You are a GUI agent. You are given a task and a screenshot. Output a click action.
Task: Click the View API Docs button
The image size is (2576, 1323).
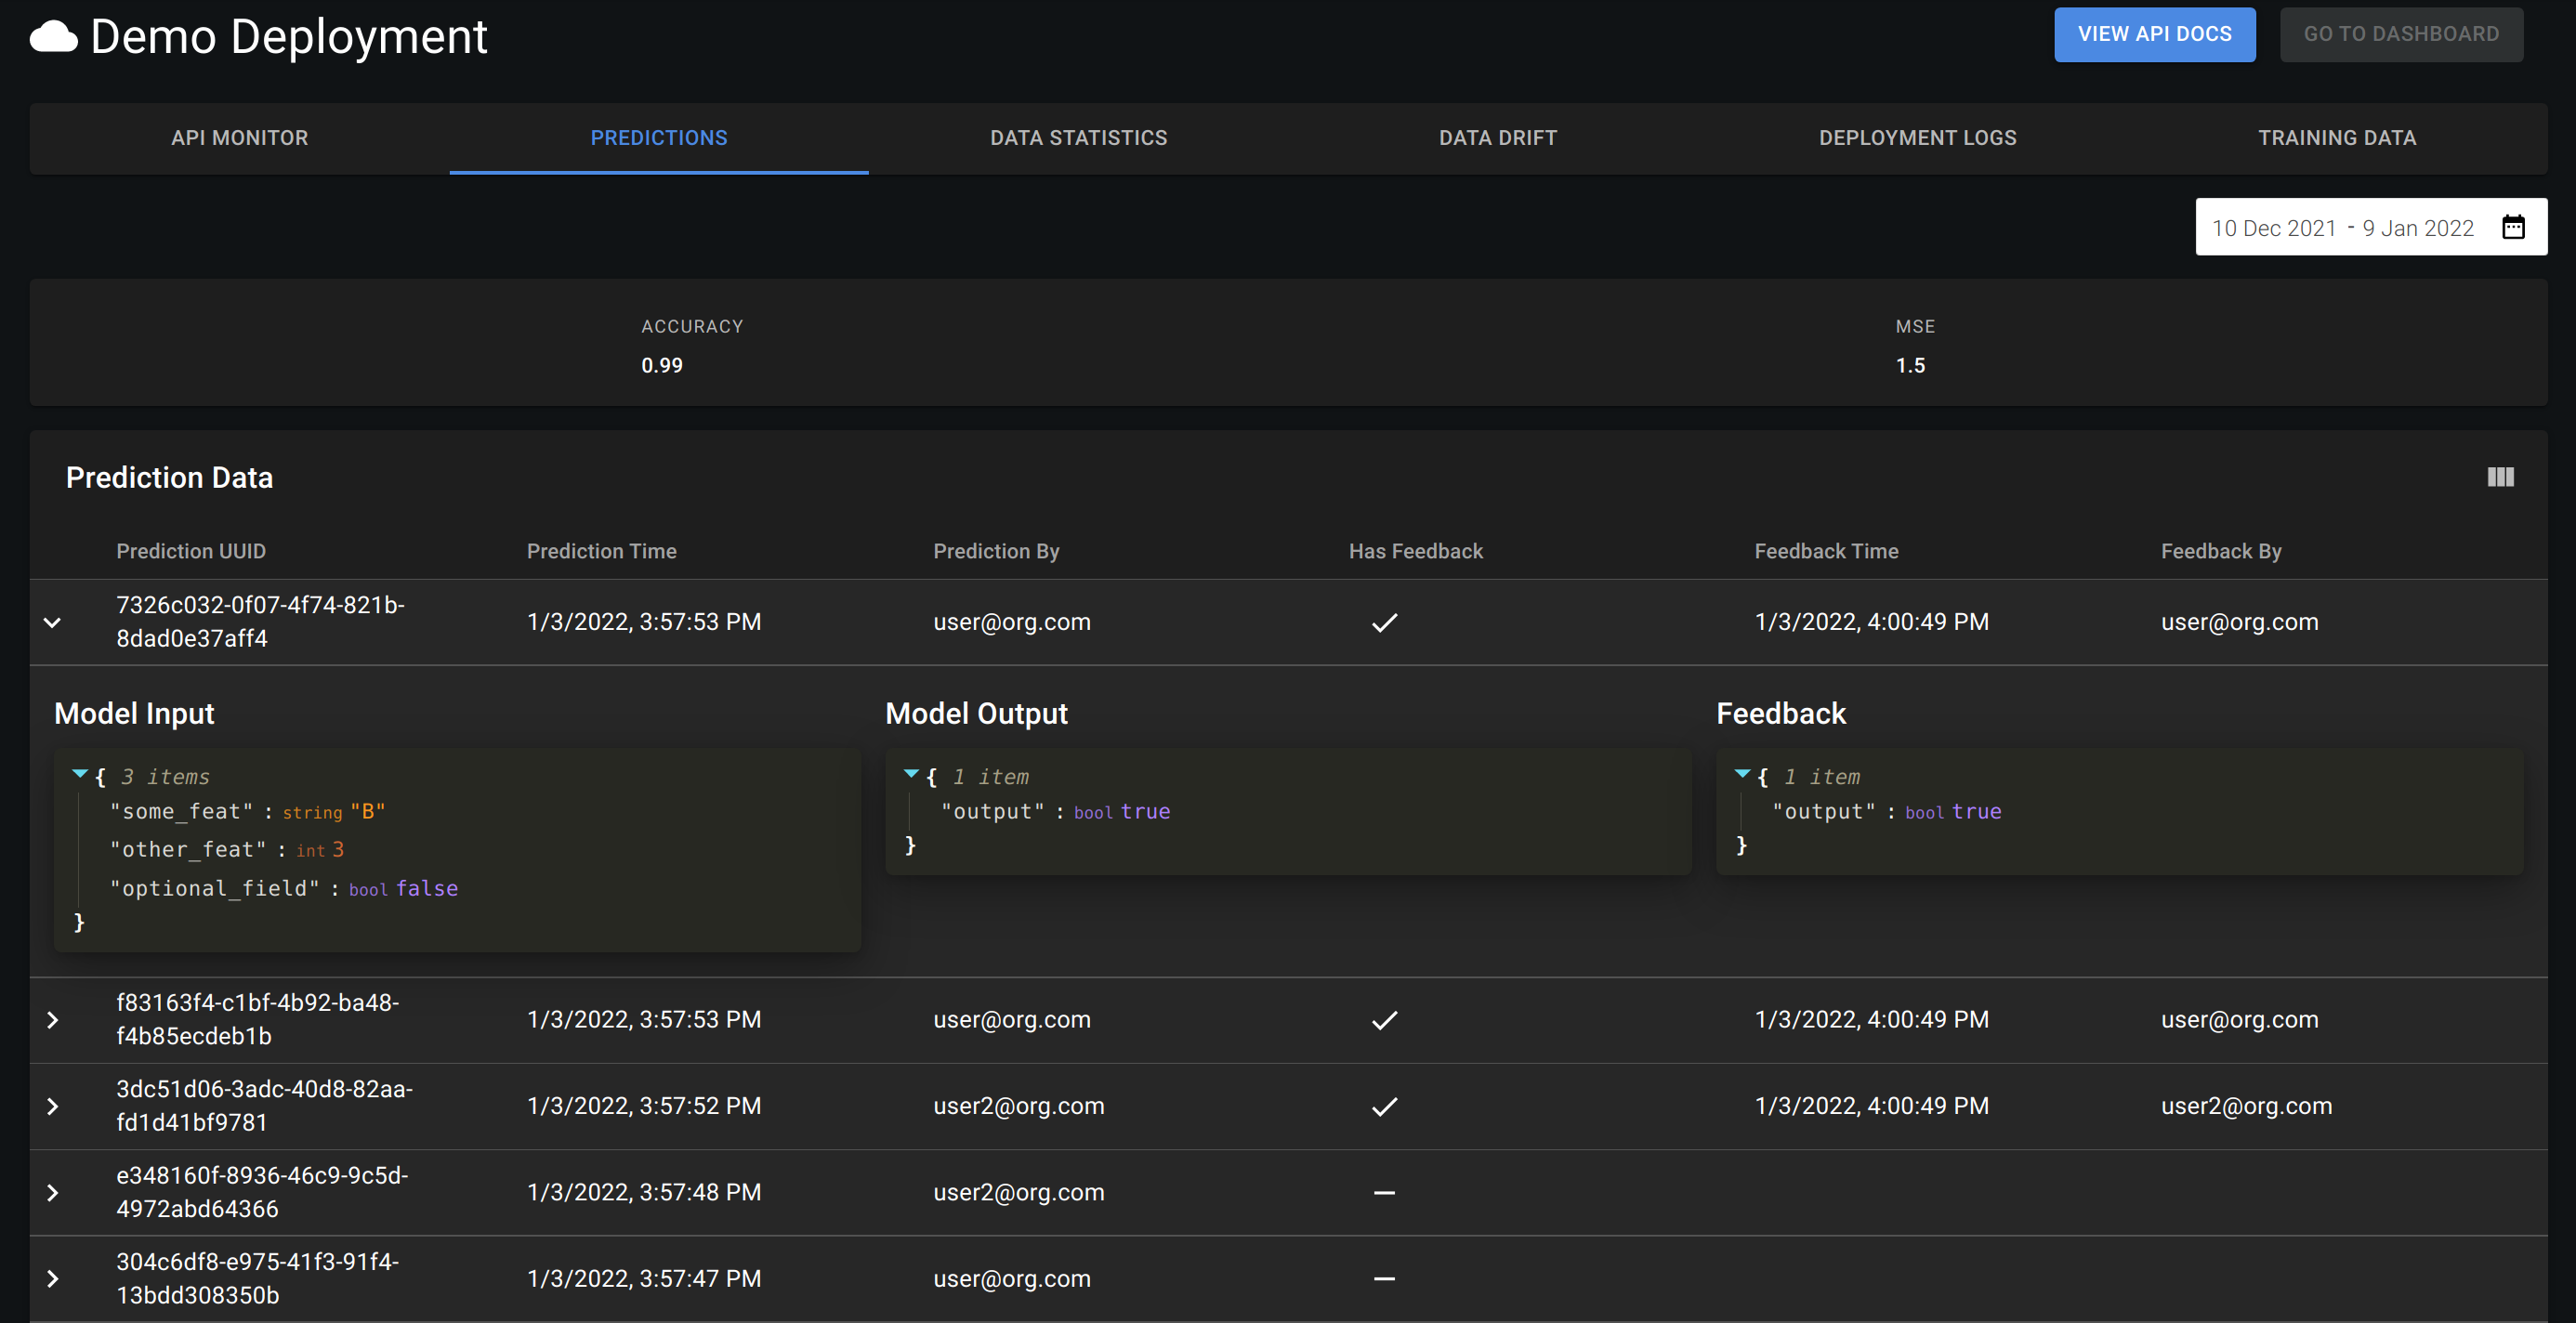coord(2154,34)
